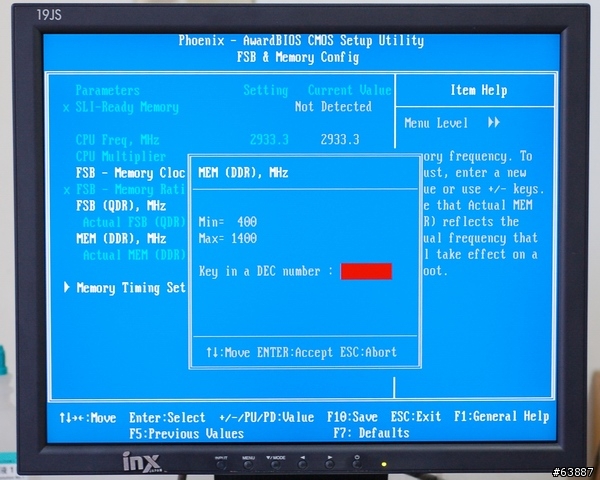
Task: Click the monitor's right arrow button
Action: (x=330, y=465)
